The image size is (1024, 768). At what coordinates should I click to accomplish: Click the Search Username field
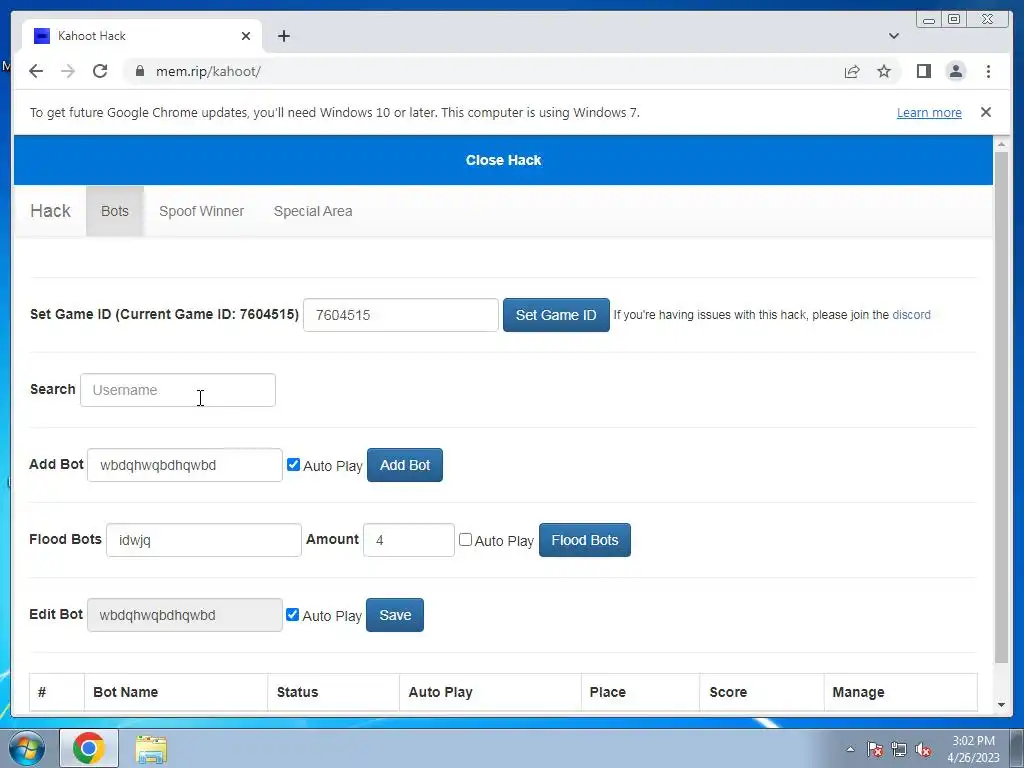point(178,390)
